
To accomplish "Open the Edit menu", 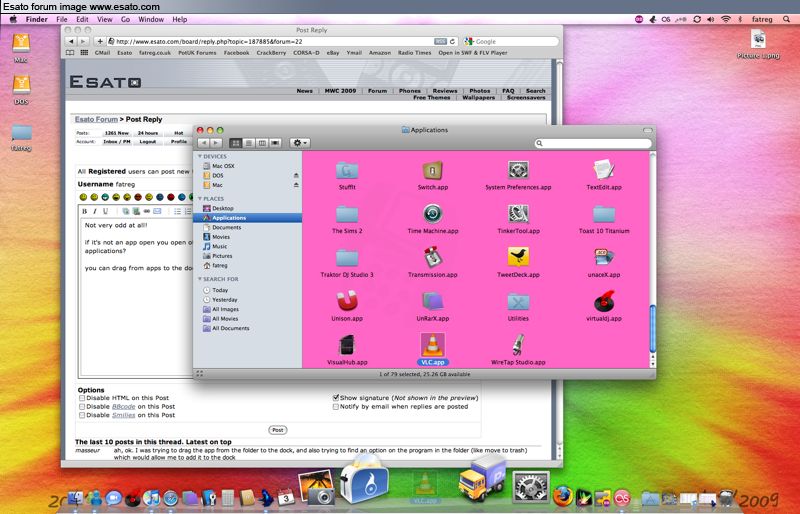I will coord(82,19).
